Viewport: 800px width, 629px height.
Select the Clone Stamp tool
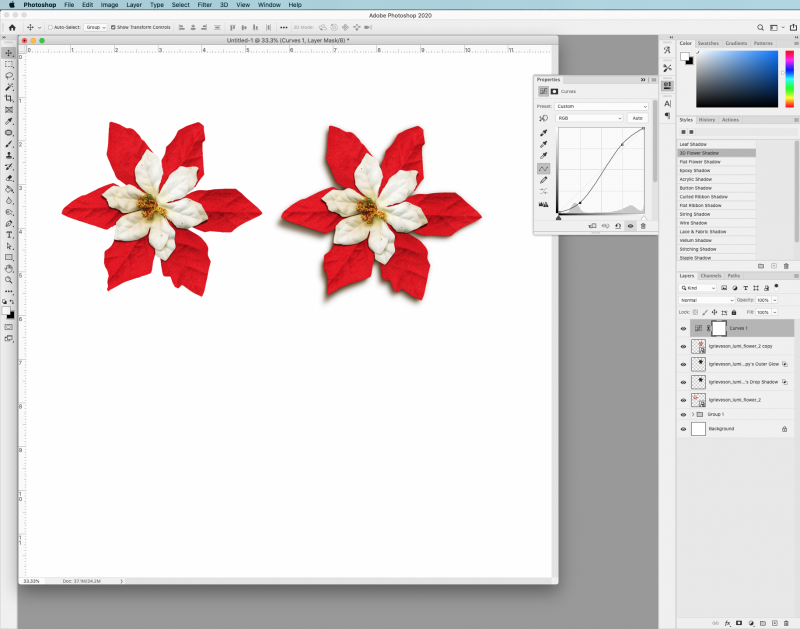point(9,155)
